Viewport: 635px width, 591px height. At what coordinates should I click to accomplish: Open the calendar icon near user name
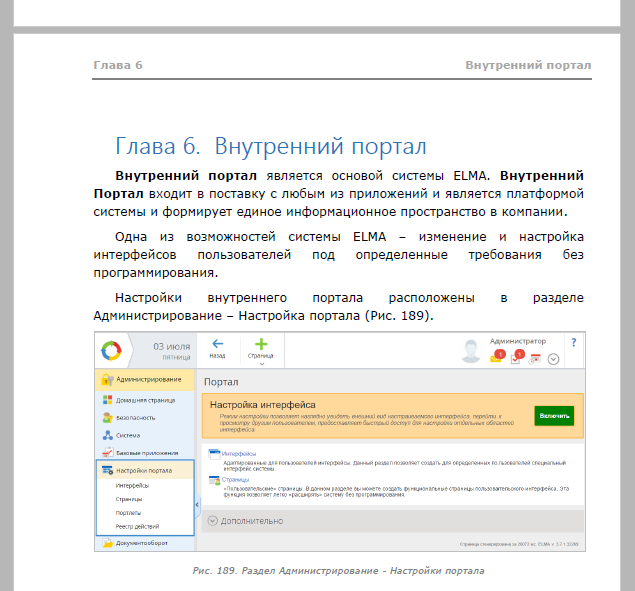535,359
